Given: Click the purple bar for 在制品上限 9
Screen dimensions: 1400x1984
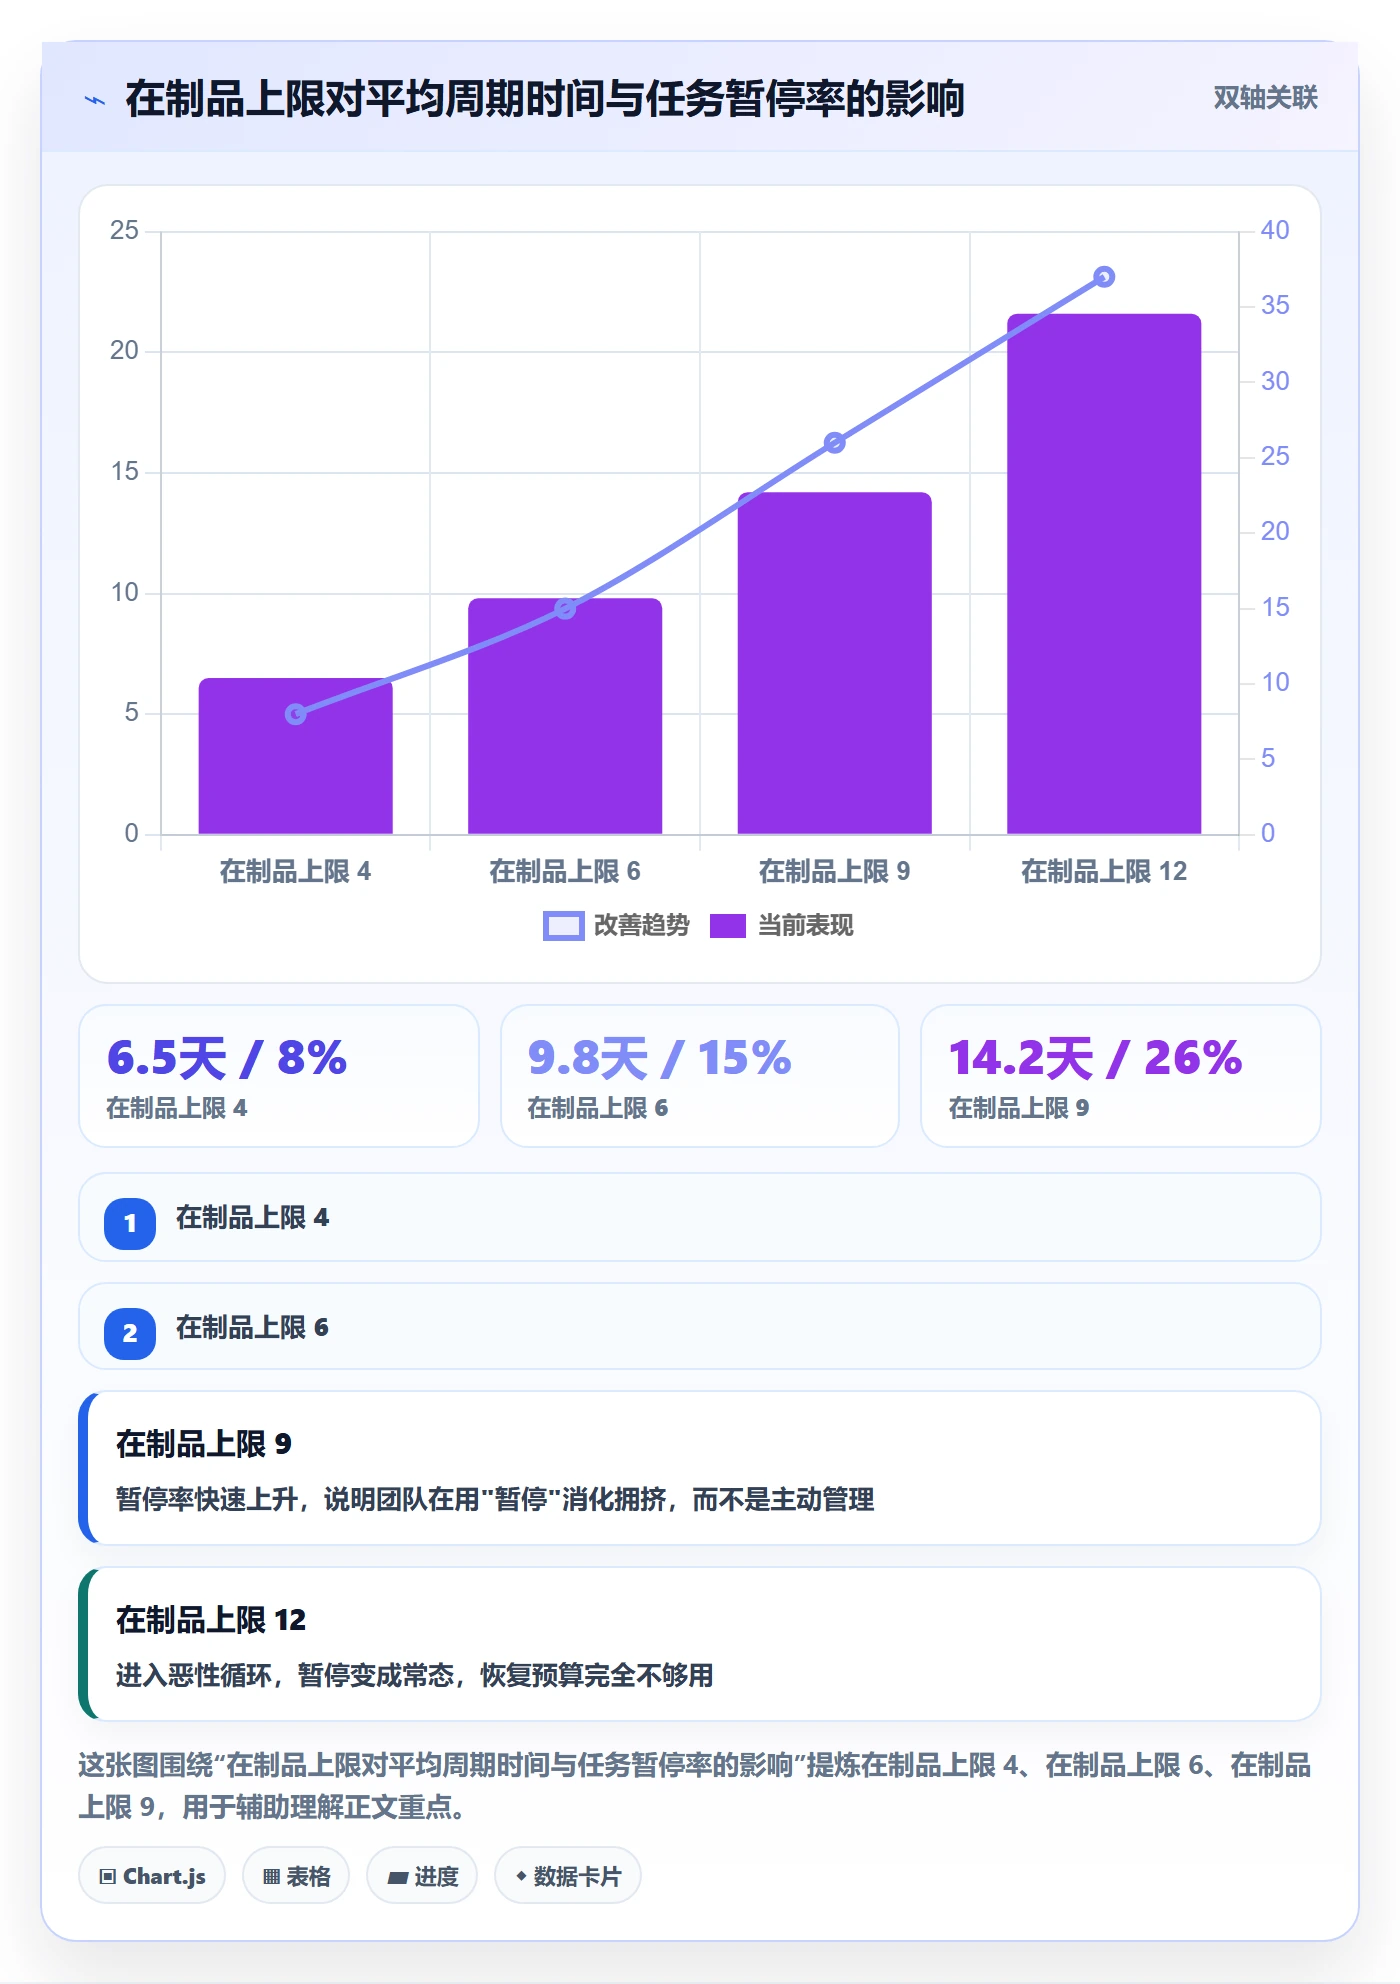Looking at the screenshot, I should tap(835, 663).
